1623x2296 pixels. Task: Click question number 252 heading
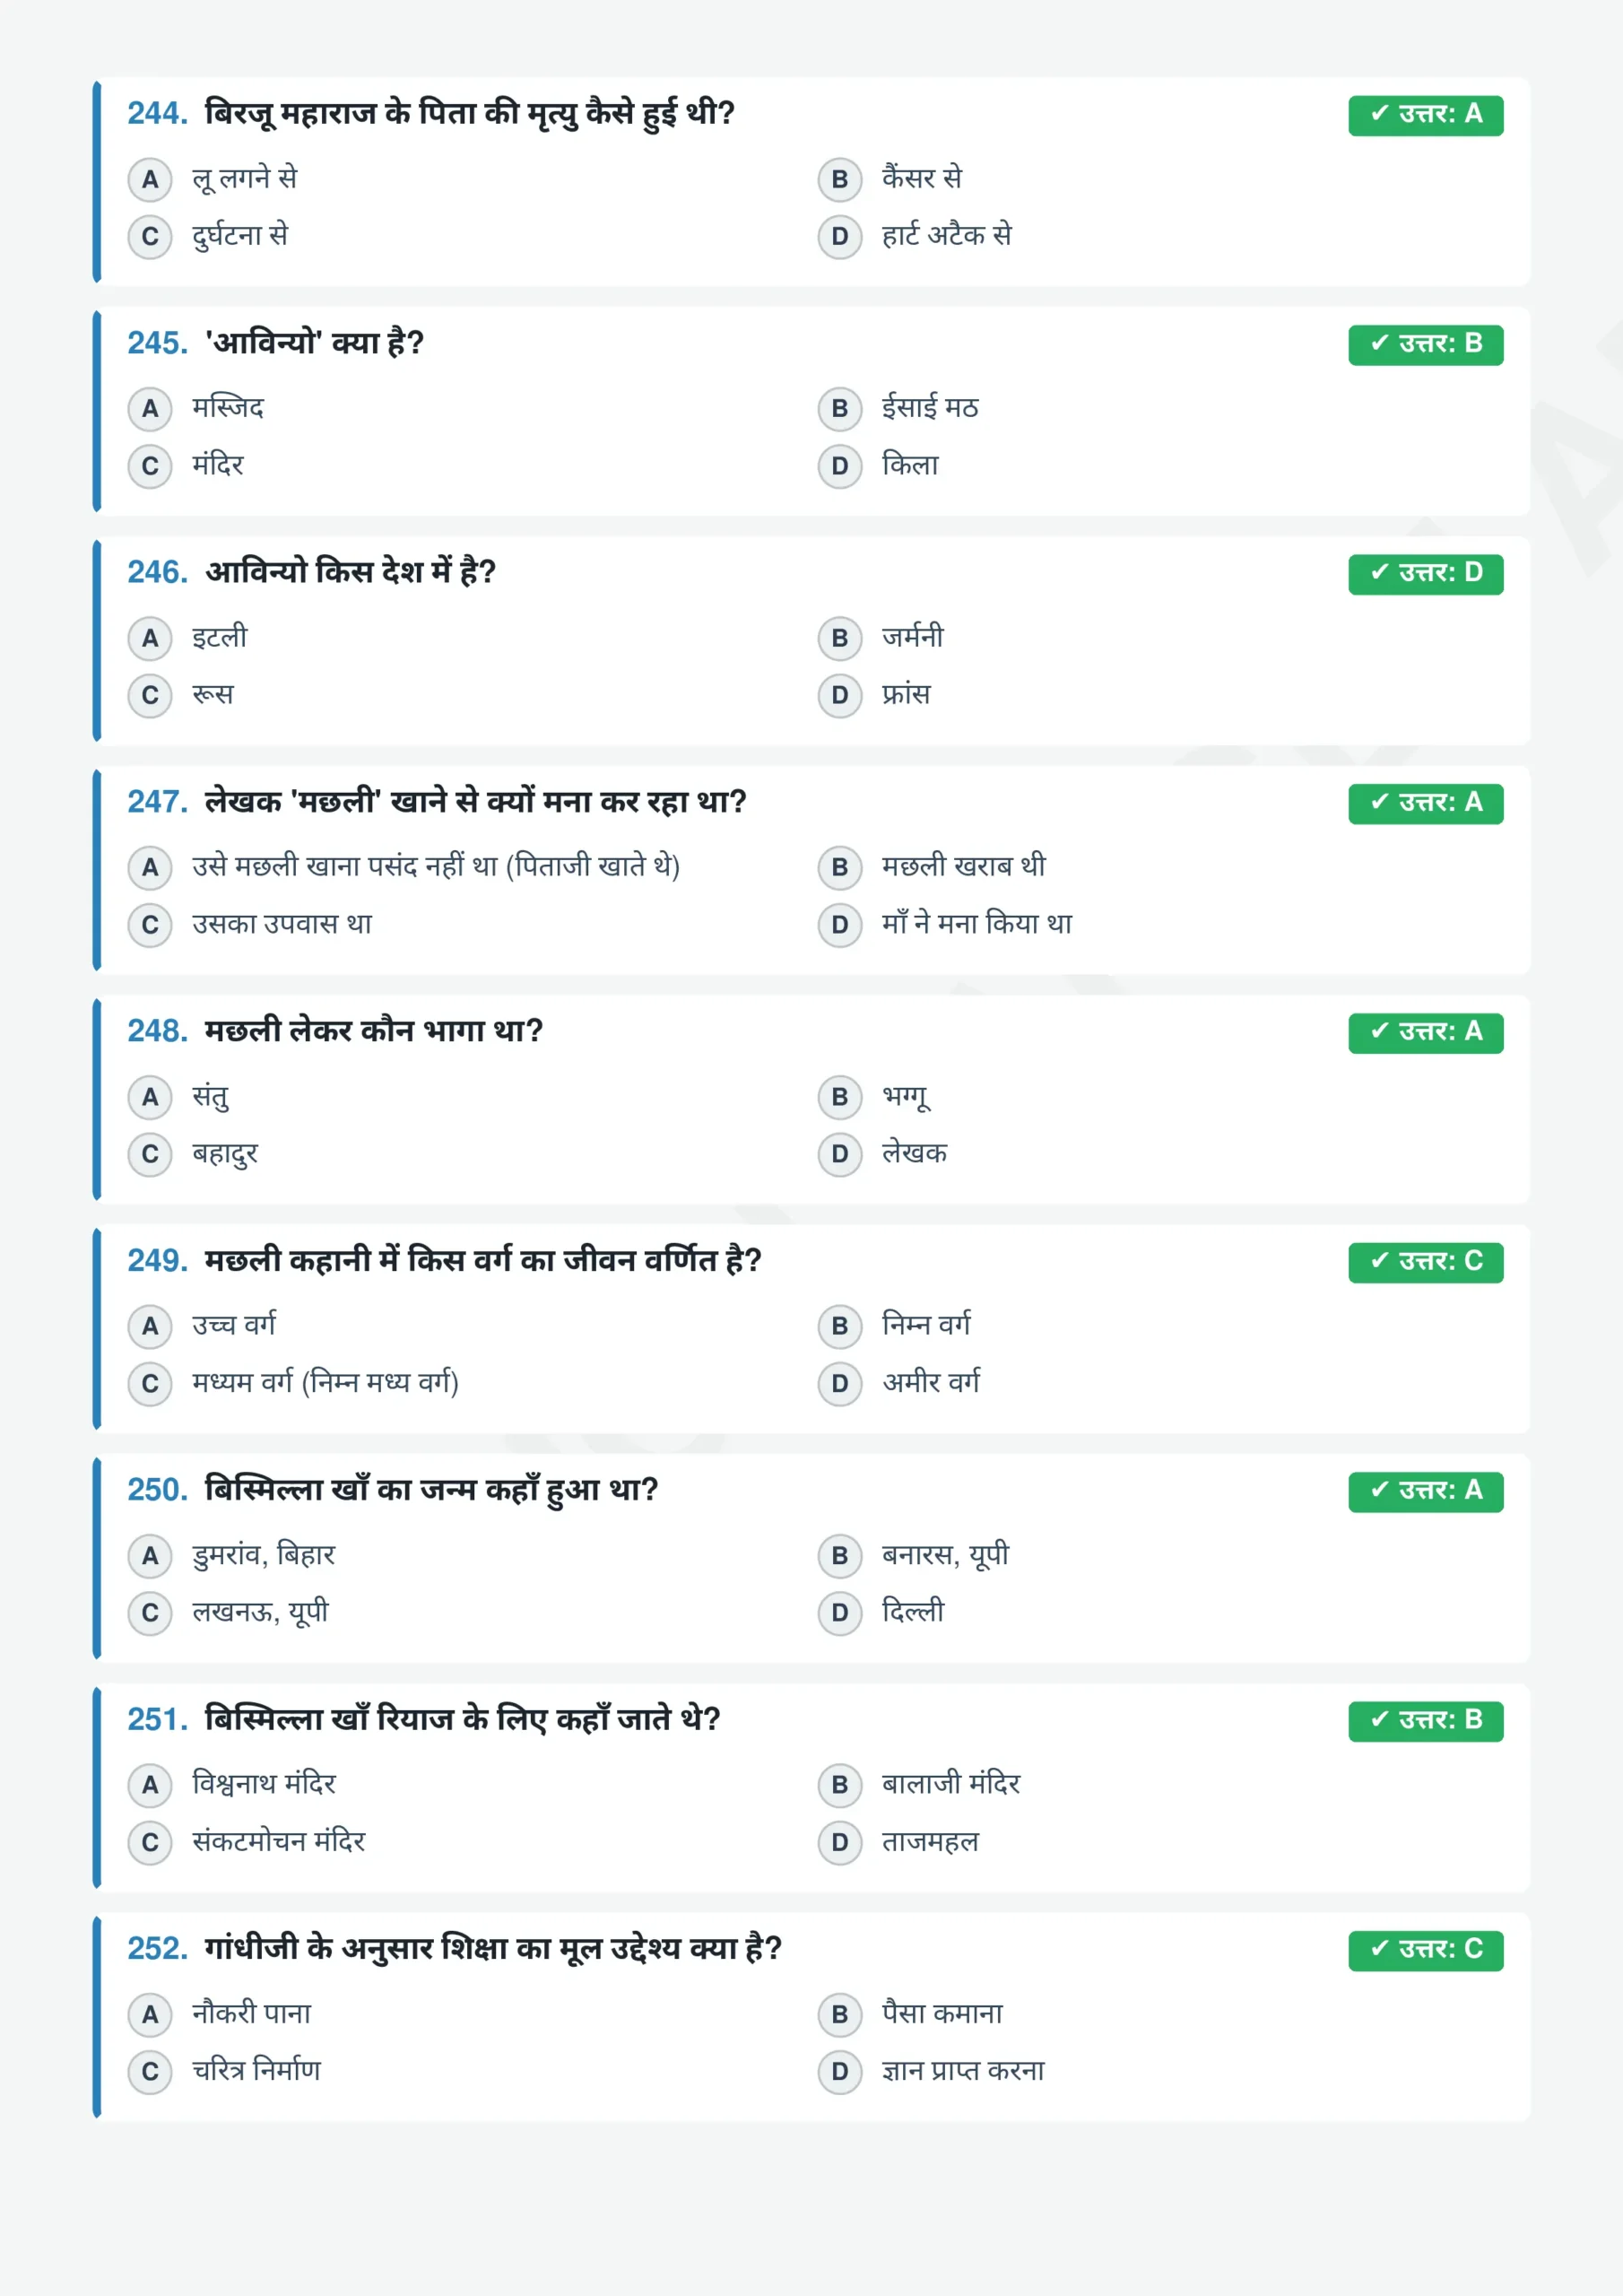[x=157, y=1949]
